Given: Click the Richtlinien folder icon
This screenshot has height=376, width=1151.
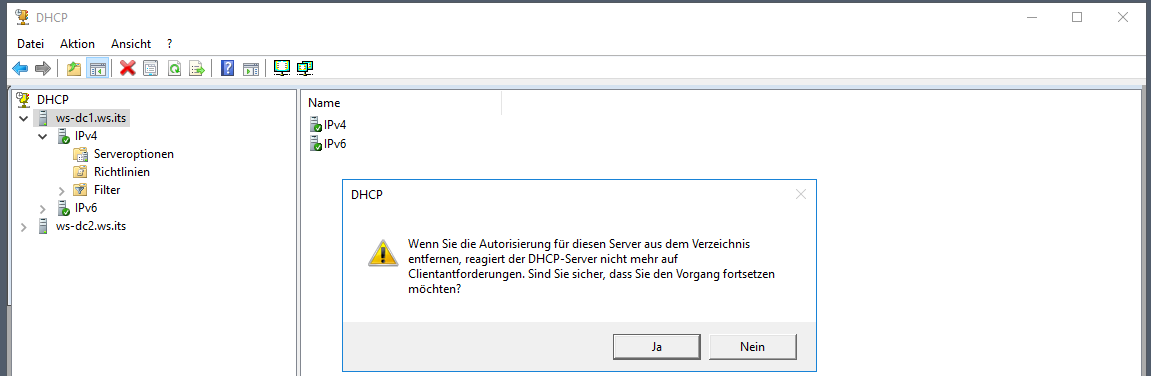Looking at the screenshot, I should 81,172.
